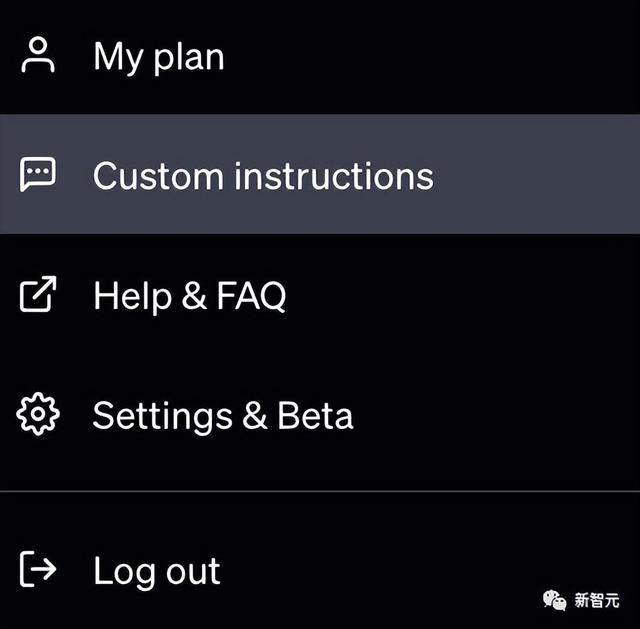The image size is (640, 629).
Task: Click the chat bubble Custom instructions icon
Action: 38,174
